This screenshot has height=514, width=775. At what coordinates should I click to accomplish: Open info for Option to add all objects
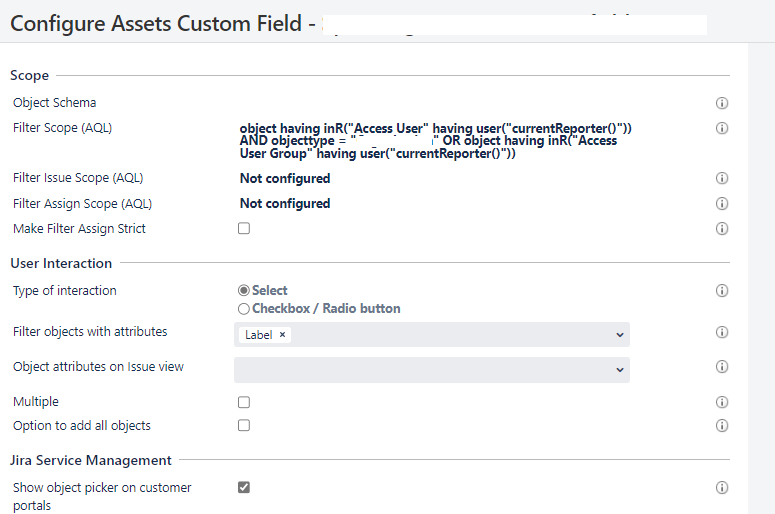(722, 426)
